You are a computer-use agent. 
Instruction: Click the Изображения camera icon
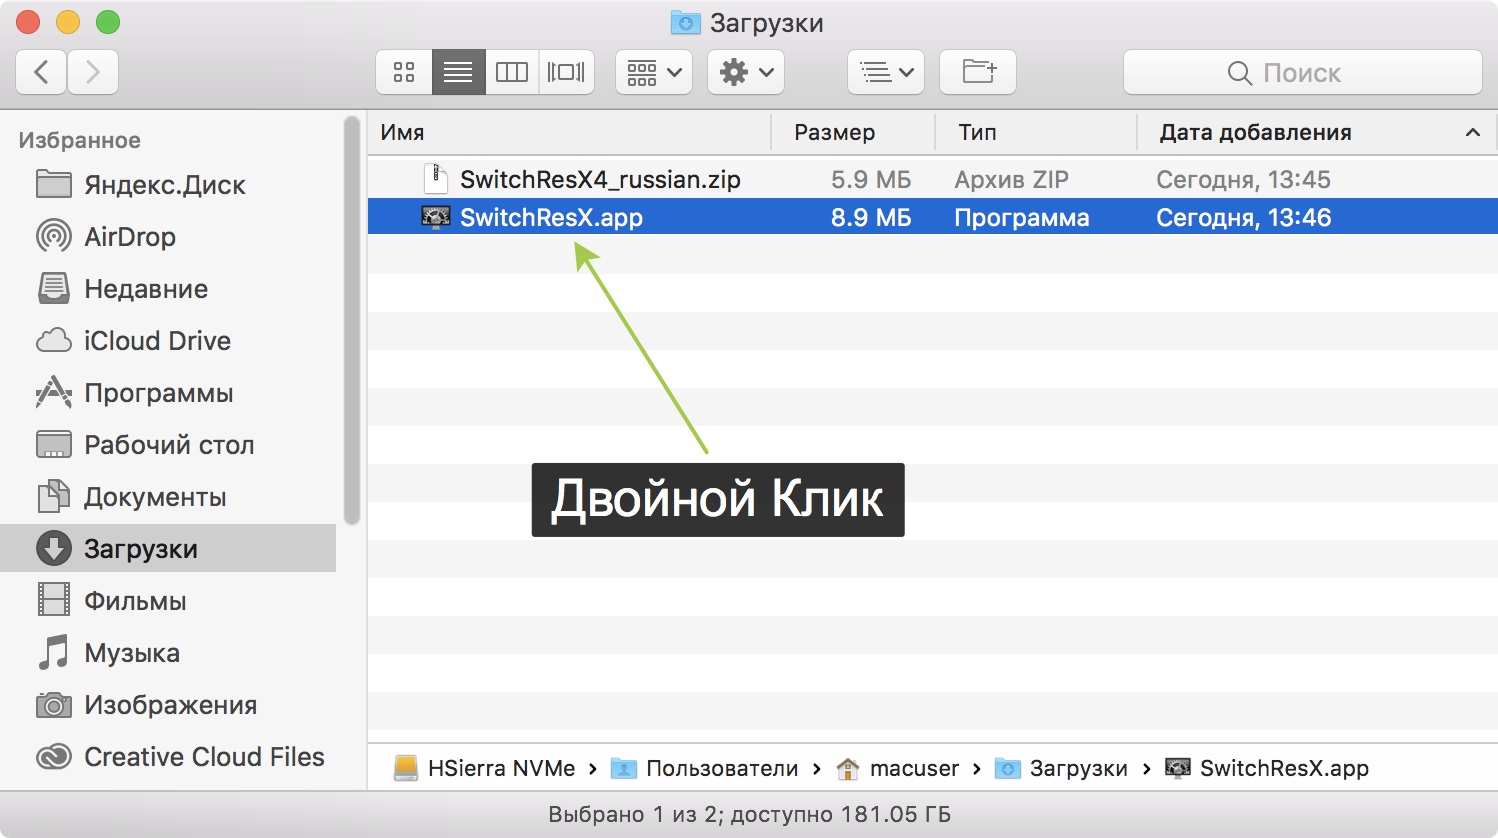click(x=54, y=705)
